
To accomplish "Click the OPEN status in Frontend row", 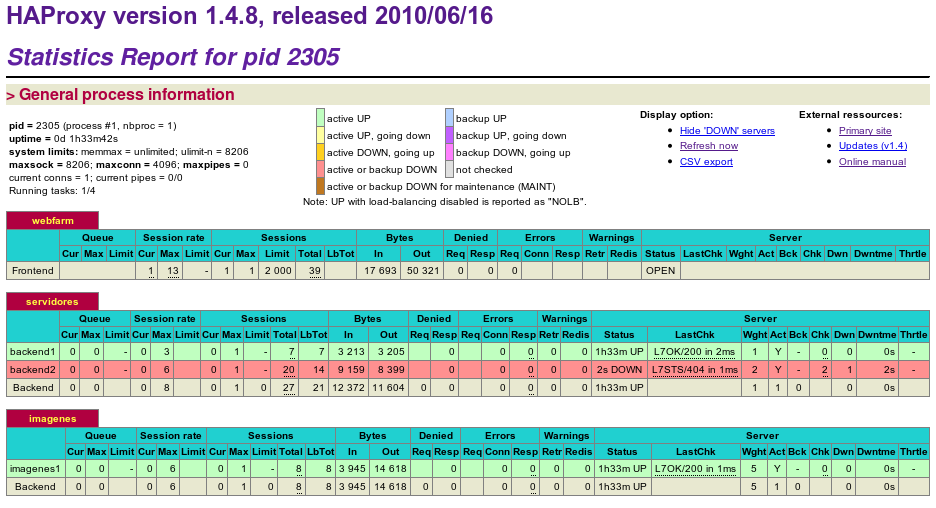I will tap(661, 270).
